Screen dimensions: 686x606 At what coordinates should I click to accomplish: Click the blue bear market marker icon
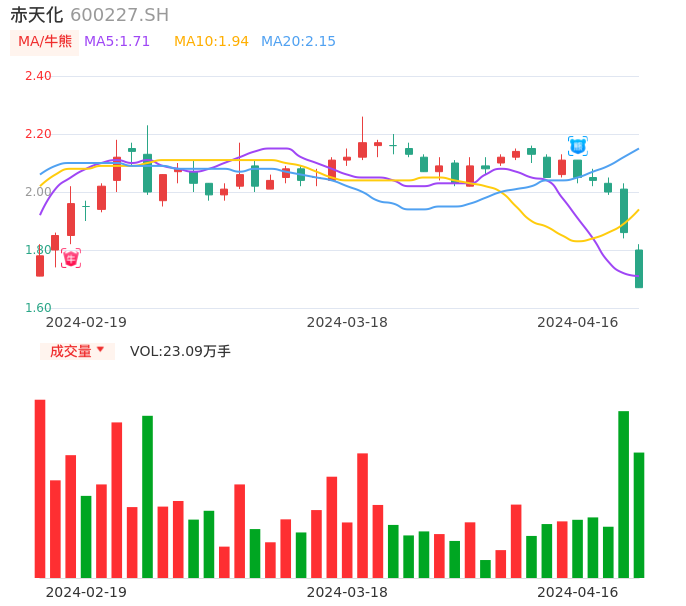point(578,146)
